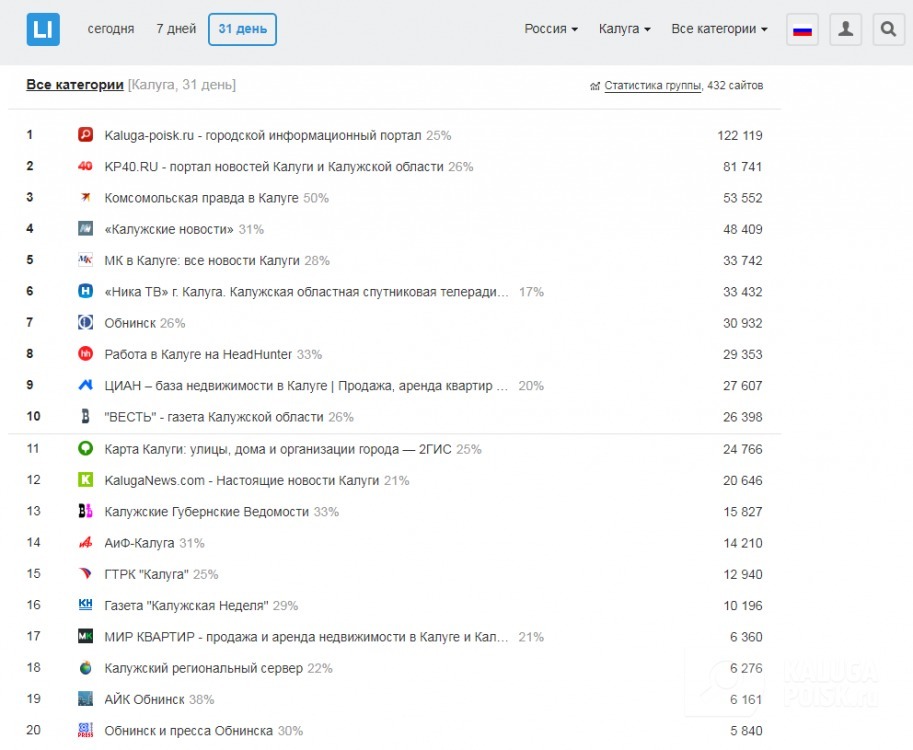Open the user account icon

coord(845,29)
